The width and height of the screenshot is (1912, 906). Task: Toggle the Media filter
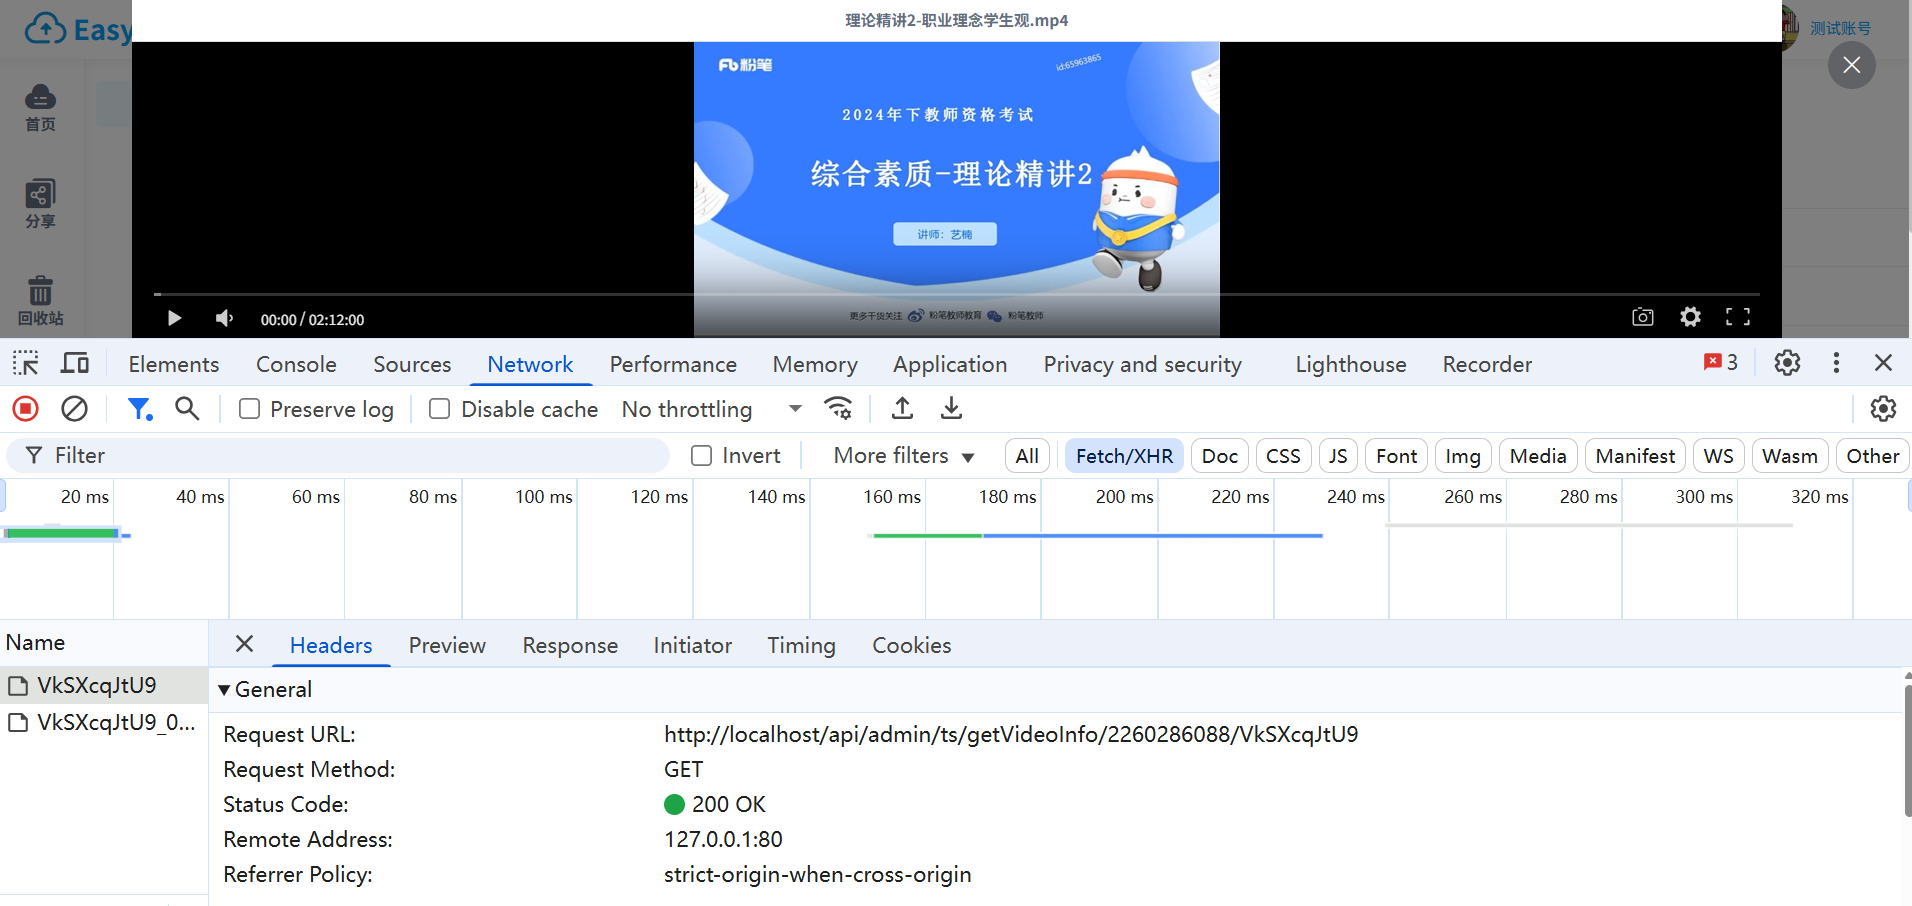click(x=1538, y=456)
